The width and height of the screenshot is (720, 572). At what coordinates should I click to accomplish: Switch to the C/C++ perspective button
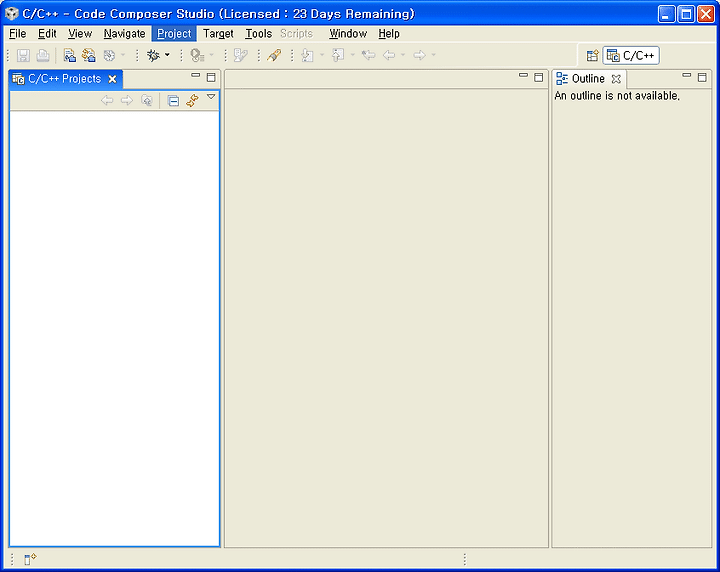click(x=631, y=56)
